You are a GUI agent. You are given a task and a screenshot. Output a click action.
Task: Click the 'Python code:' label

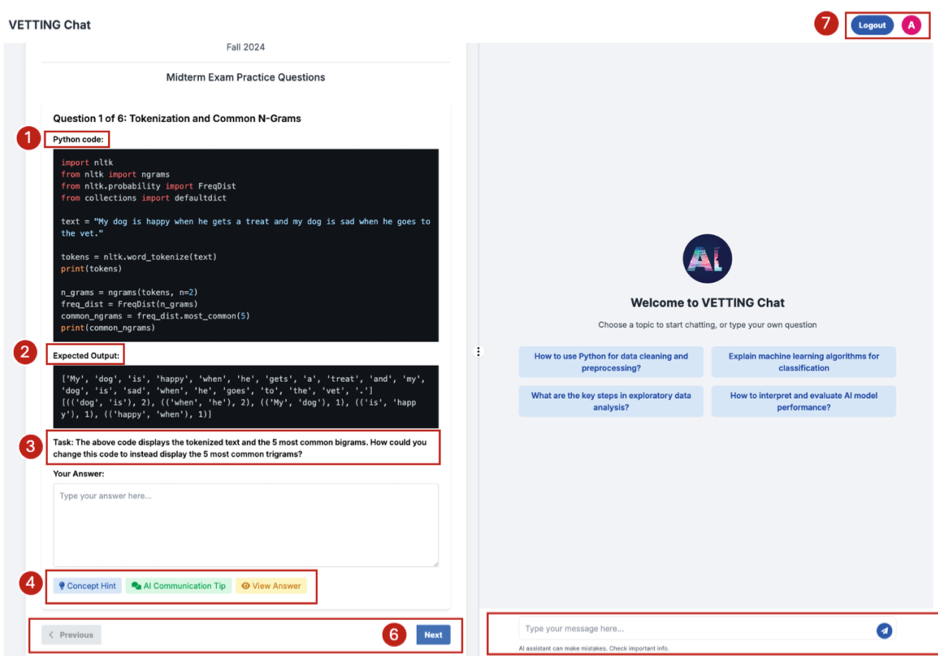(78, 139)
